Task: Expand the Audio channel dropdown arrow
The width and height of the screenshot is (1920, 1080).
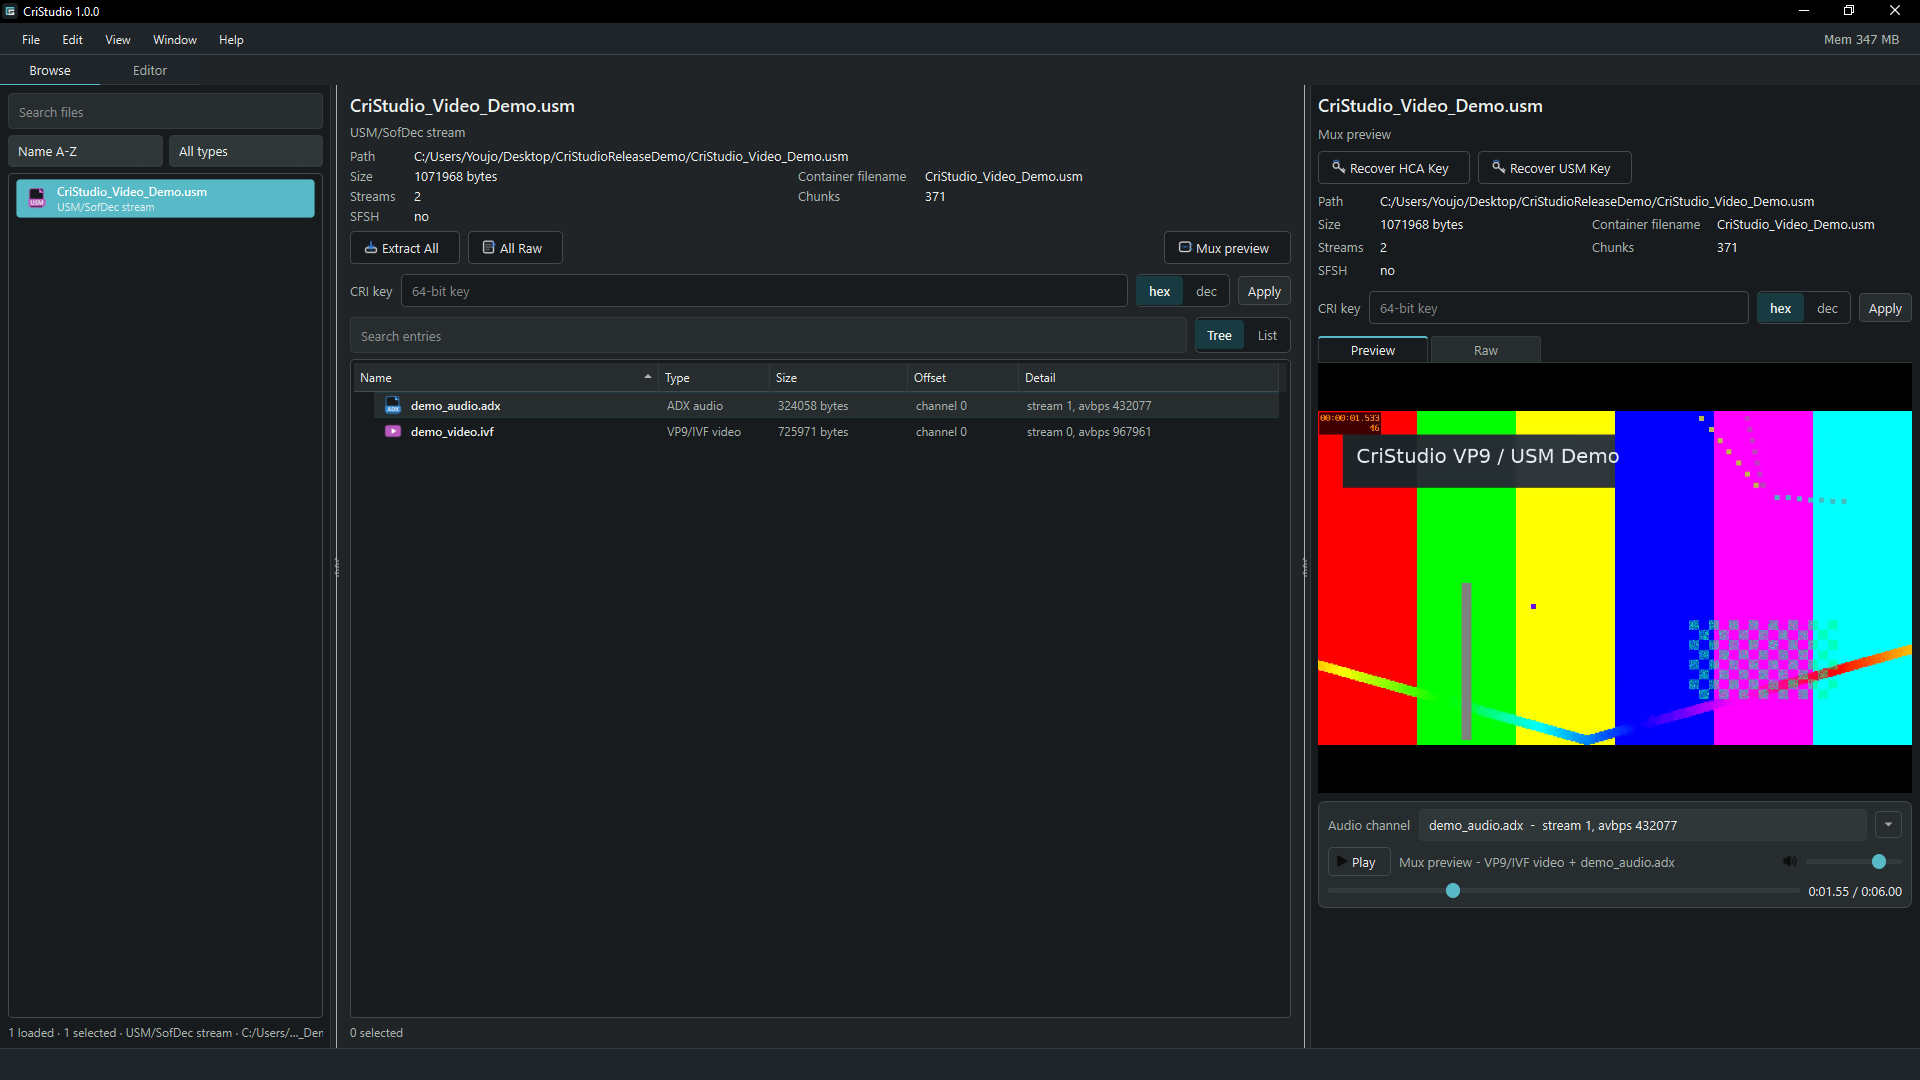Action: tap(1888, 825)
